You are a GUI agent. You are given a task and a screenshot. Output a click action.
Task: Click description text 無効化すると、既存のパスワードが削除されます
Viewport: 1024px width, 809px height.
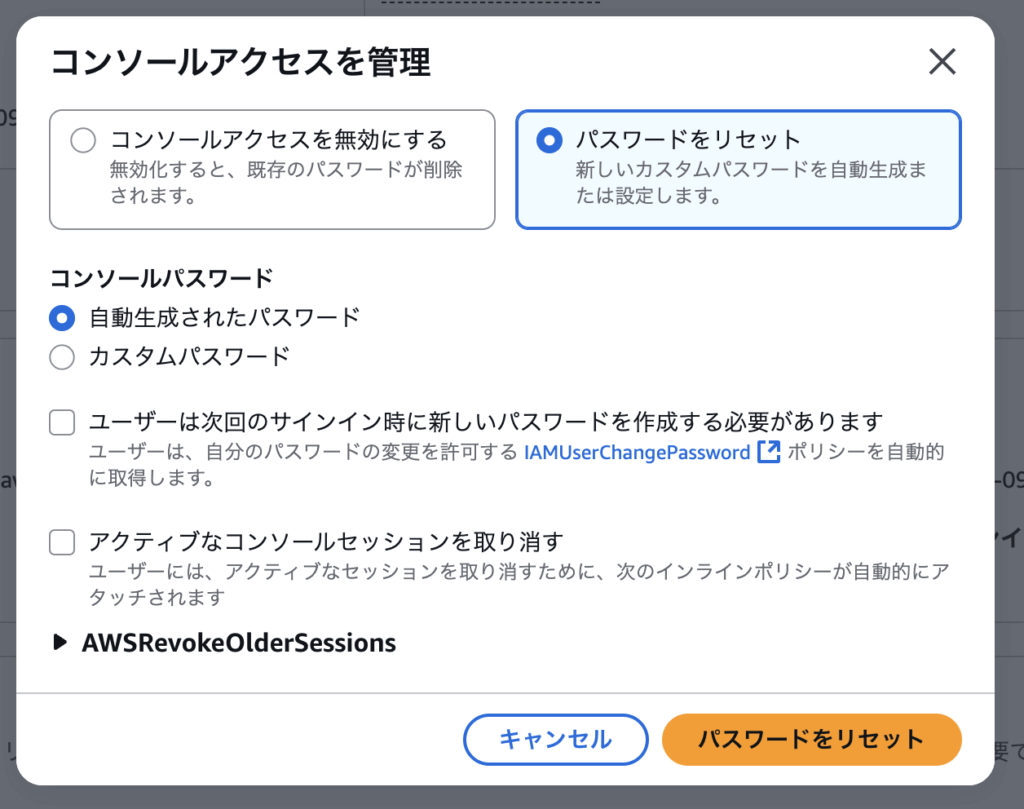point(285,181)
